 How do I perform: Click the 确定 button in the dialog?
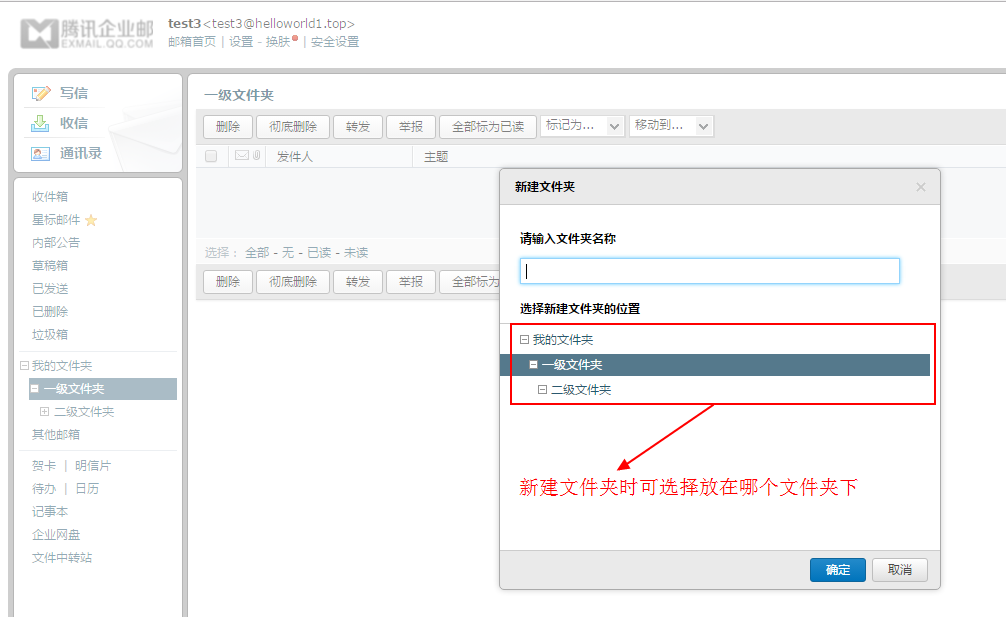[x=838, y=570]
